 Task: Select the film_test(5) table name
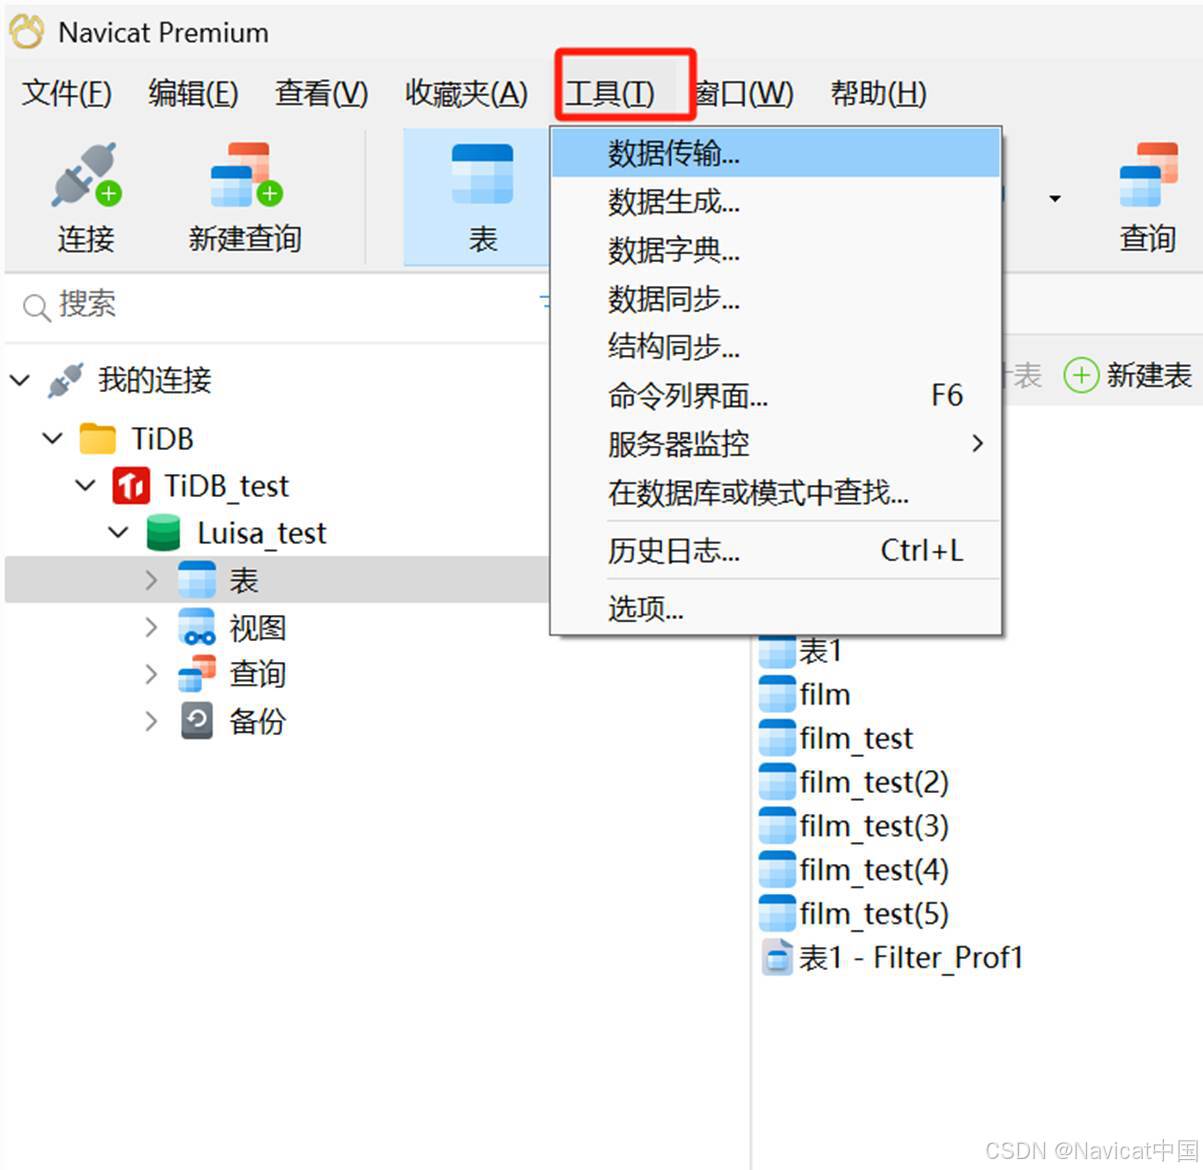click(x=874, y=914)
